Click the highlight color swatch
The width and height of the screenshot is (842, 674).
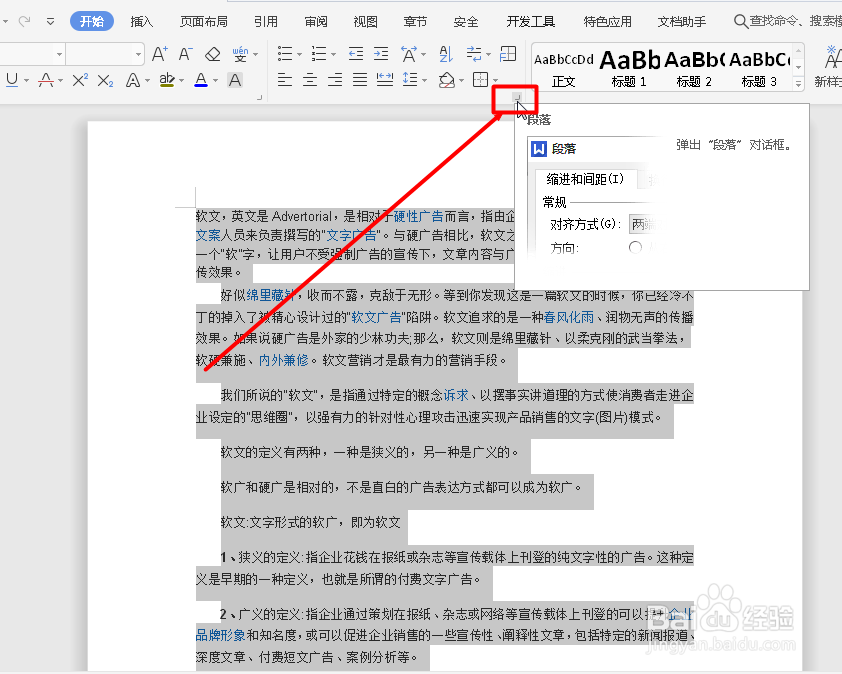[x=165, y=83]
